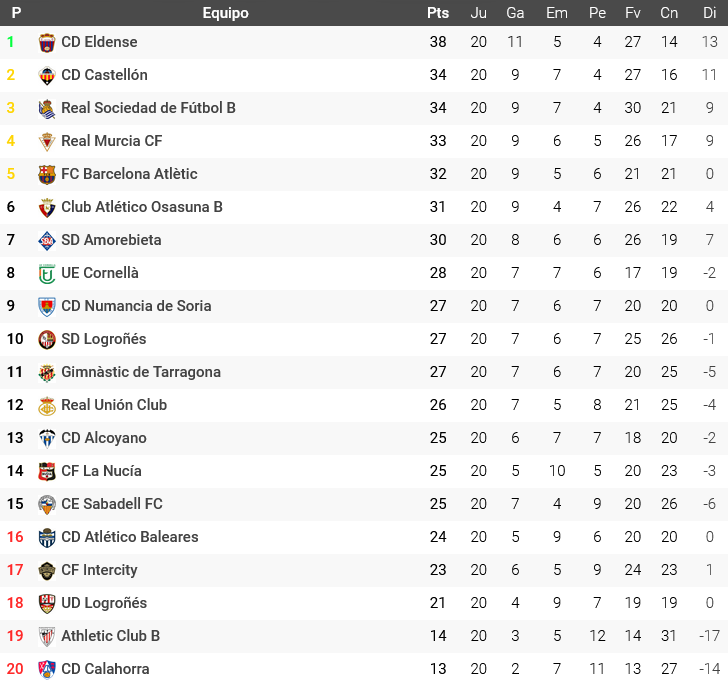Click the Equipo column header
Viewport: 728px width, 687px height.
click(x=225, y=13)
